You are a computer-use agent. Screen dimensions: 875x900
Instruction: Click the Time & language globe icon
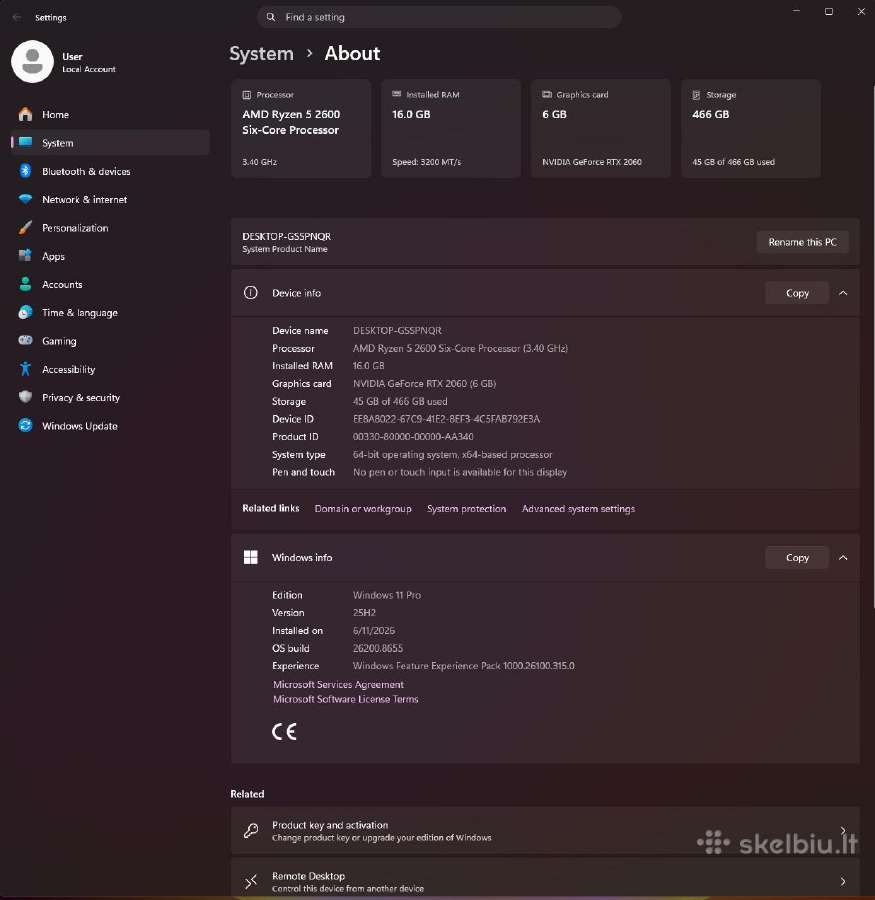pos(25,312)
